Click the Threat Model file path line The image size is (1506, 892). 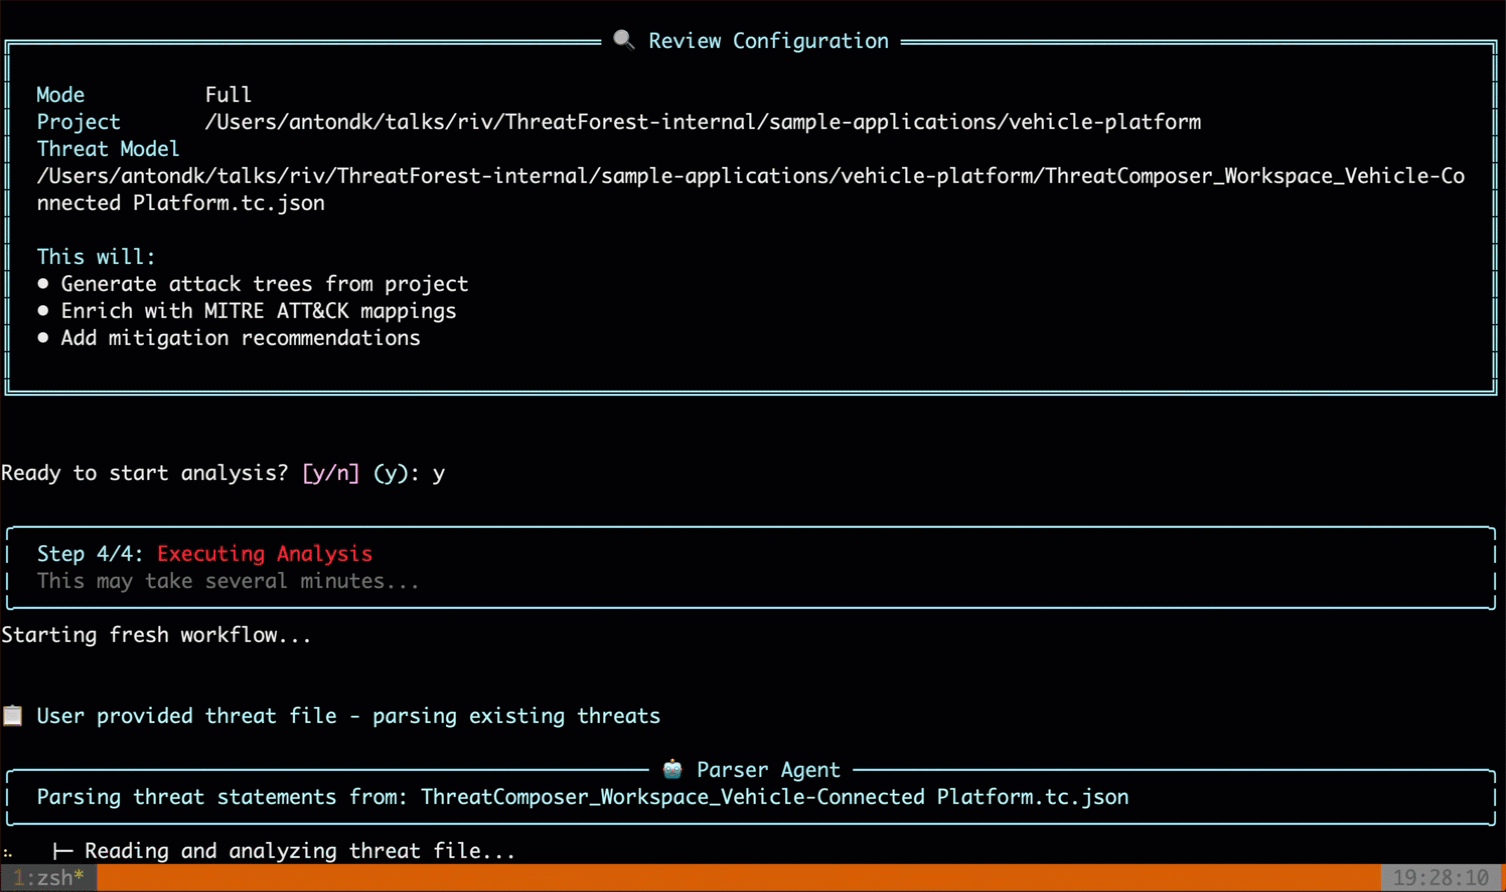pyautogui.click(x=750, y=176)
